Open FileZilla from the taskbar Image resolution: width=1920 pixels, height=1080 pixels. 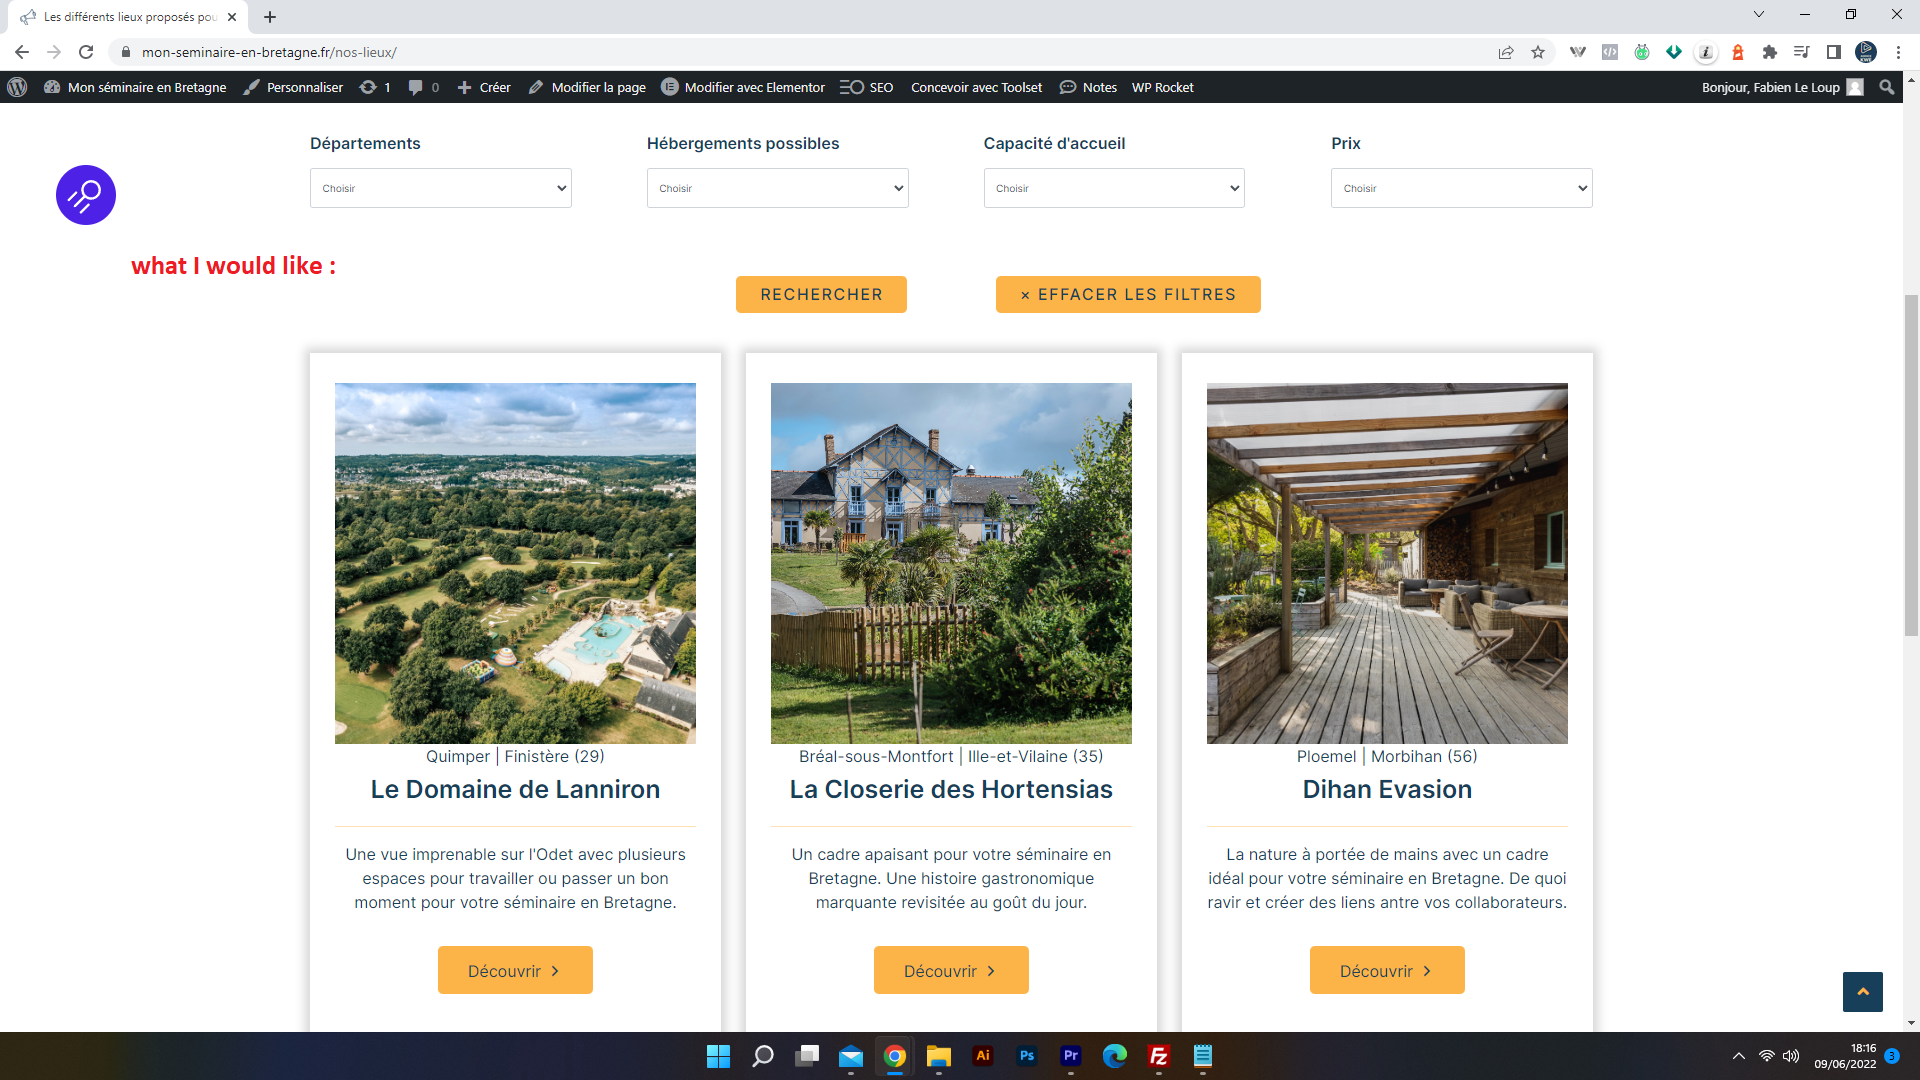point(1159,1056)
